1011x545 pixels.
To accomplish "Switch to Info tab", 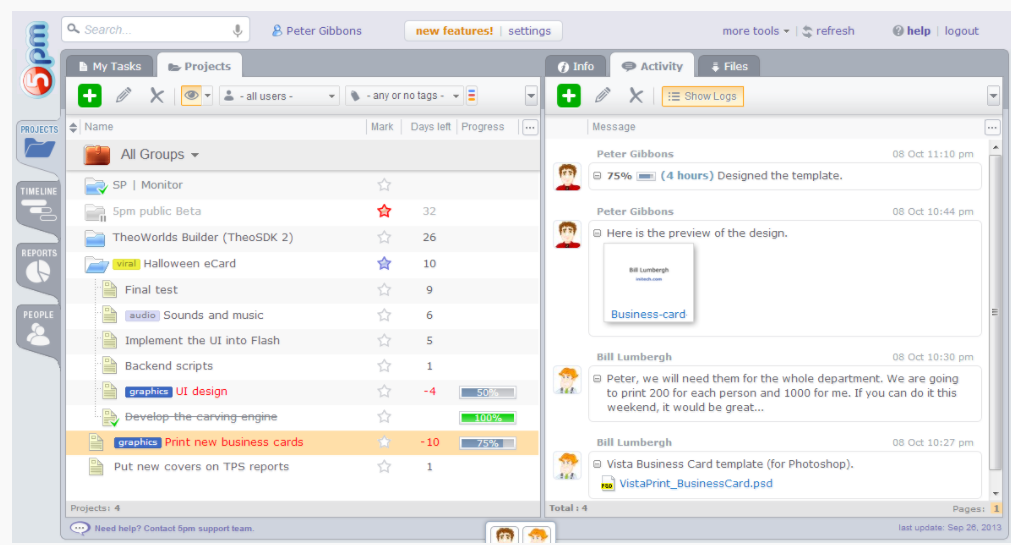I will (576, 66).
